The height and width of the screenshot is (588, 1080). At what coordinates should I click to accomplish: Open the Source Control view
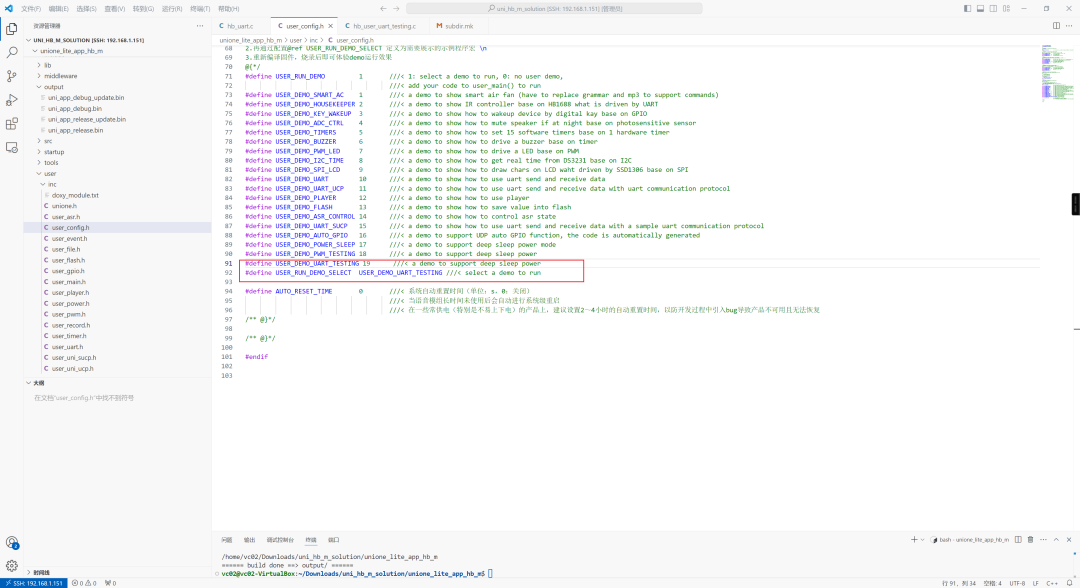12,76
